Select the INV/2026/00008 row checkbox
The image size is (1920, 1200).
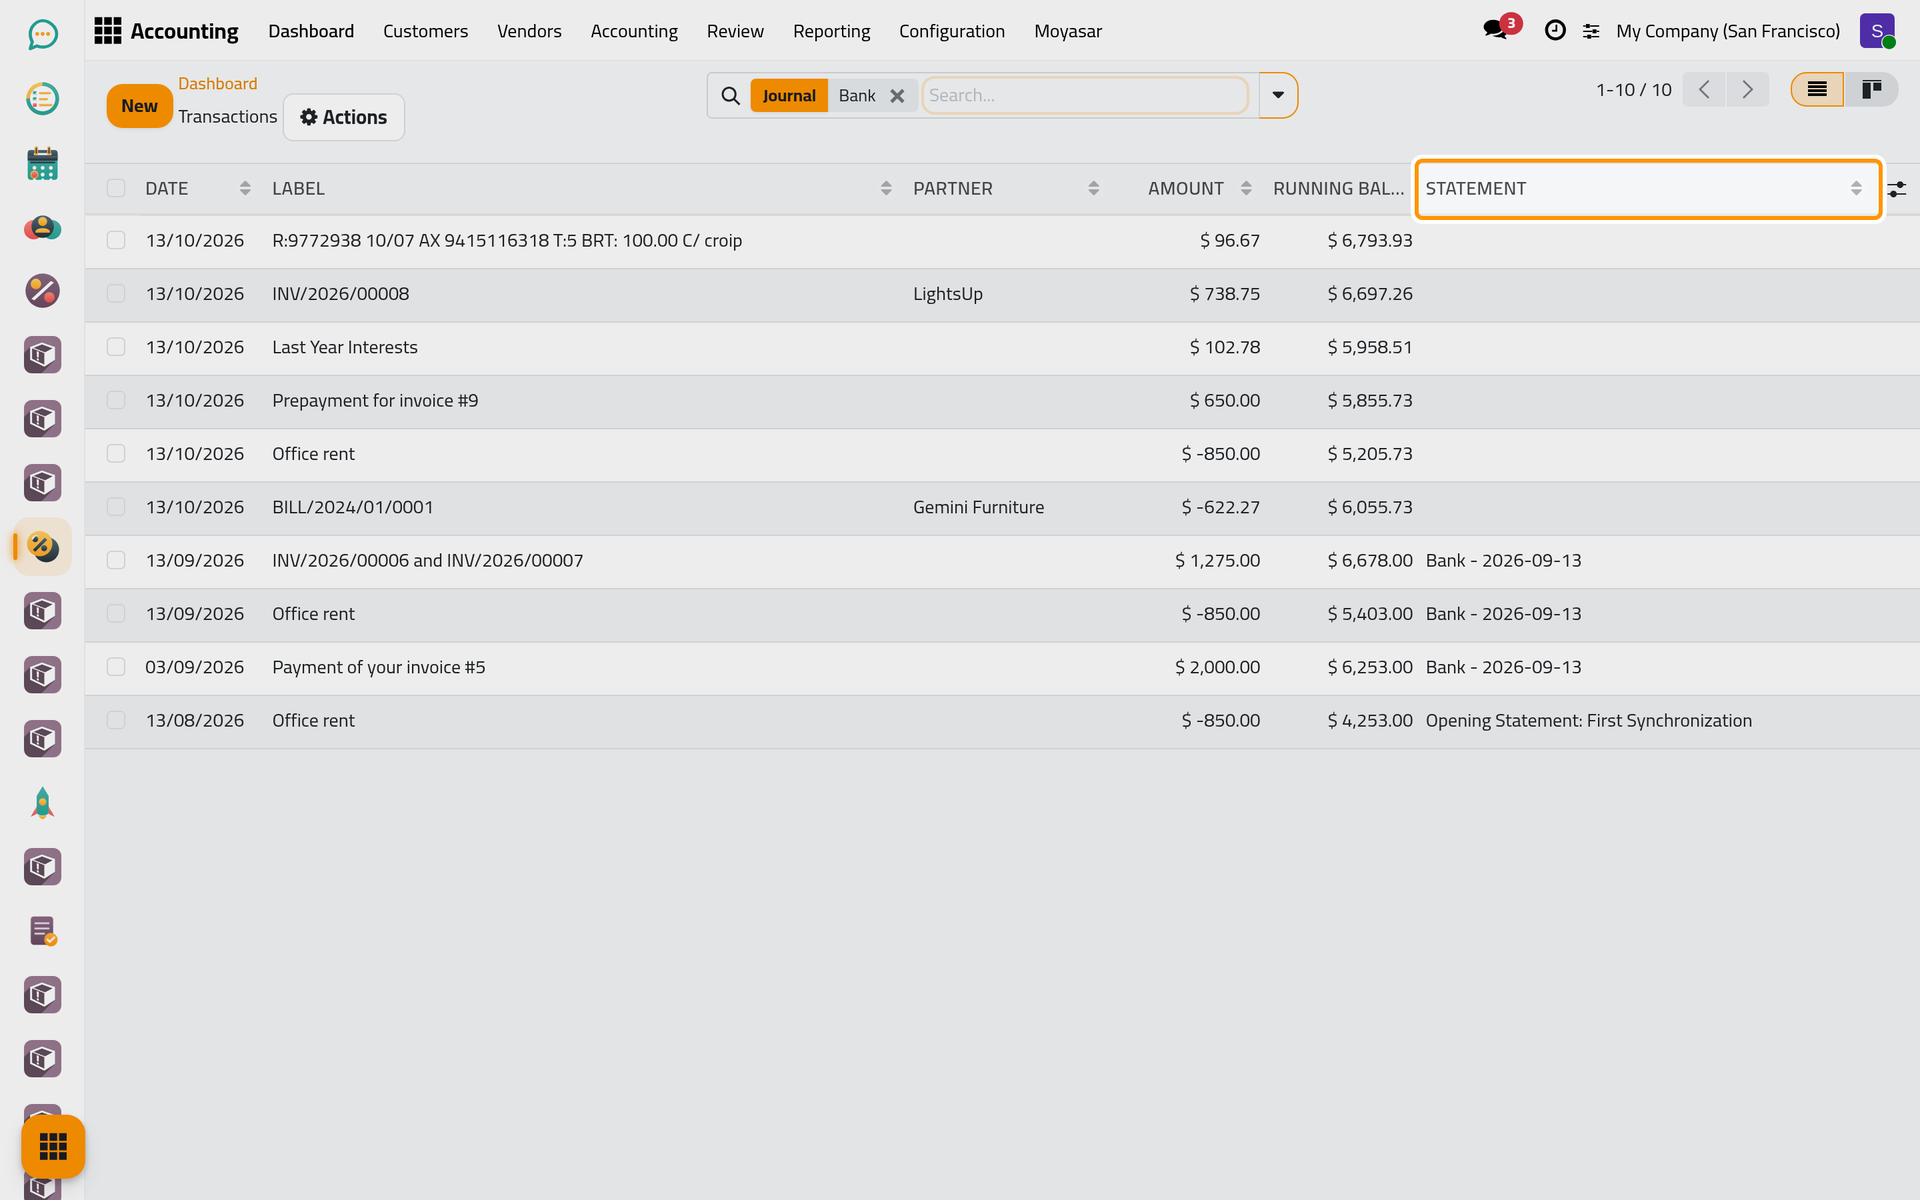point(116,294)
